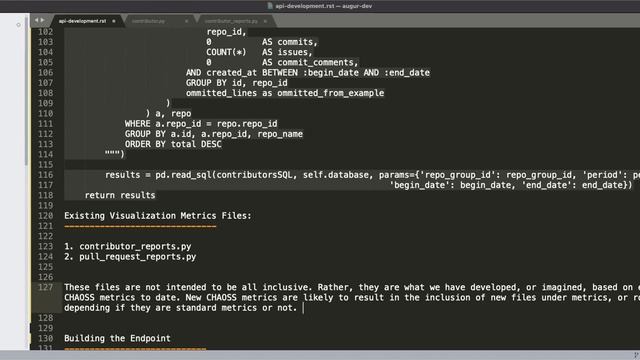Click line number 130 in gutter

pyautogui.click(x=45, y=338)
